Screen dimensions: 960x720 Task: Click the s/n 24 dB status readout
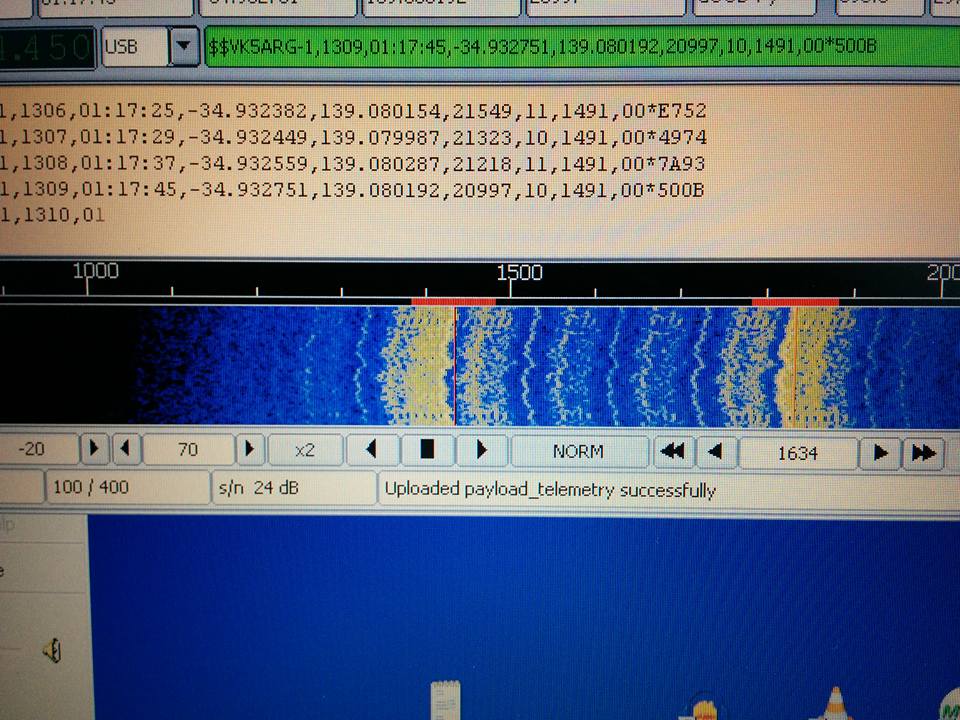point(294,488)
